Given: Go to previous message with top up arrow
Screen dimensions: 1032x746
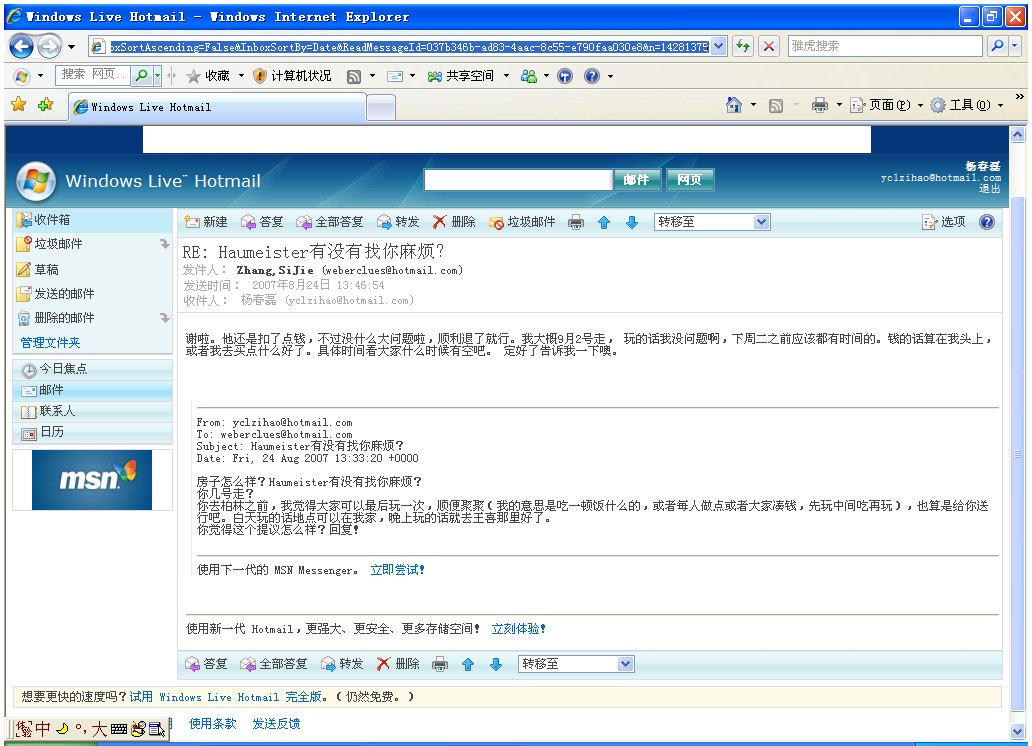Looking at the screenshot, I should pyautogui.click(x=604, y=223).
